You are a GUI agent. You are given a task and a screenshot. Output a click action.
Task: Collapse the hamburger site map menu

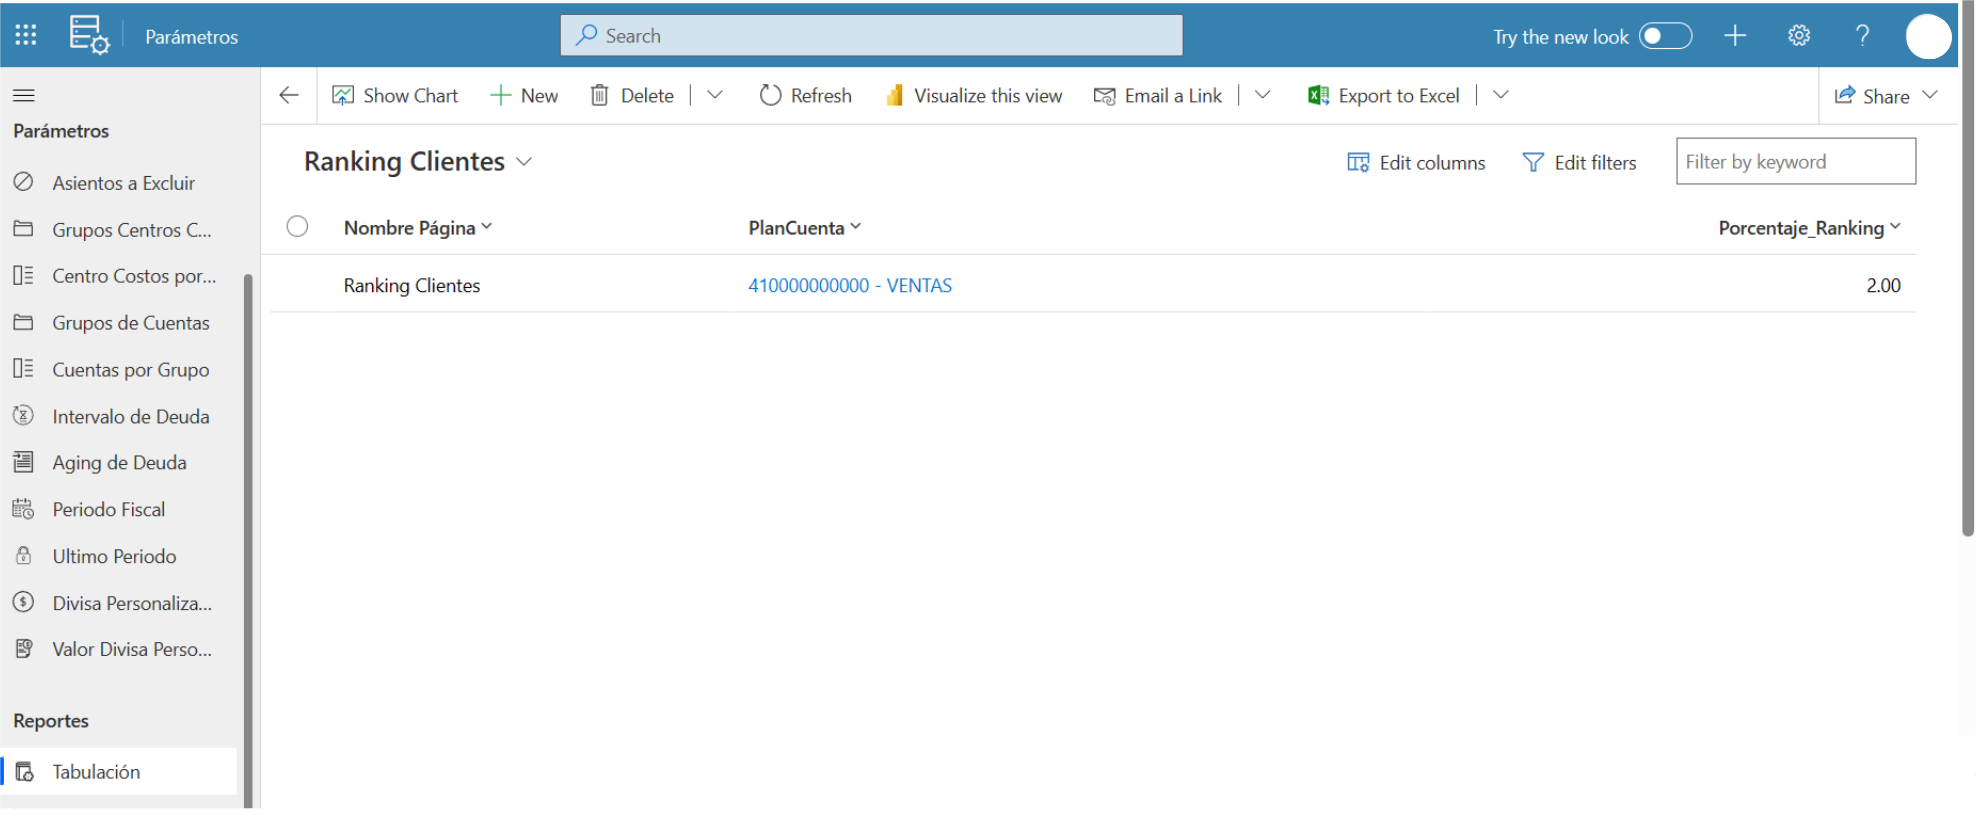coord(24,95)
